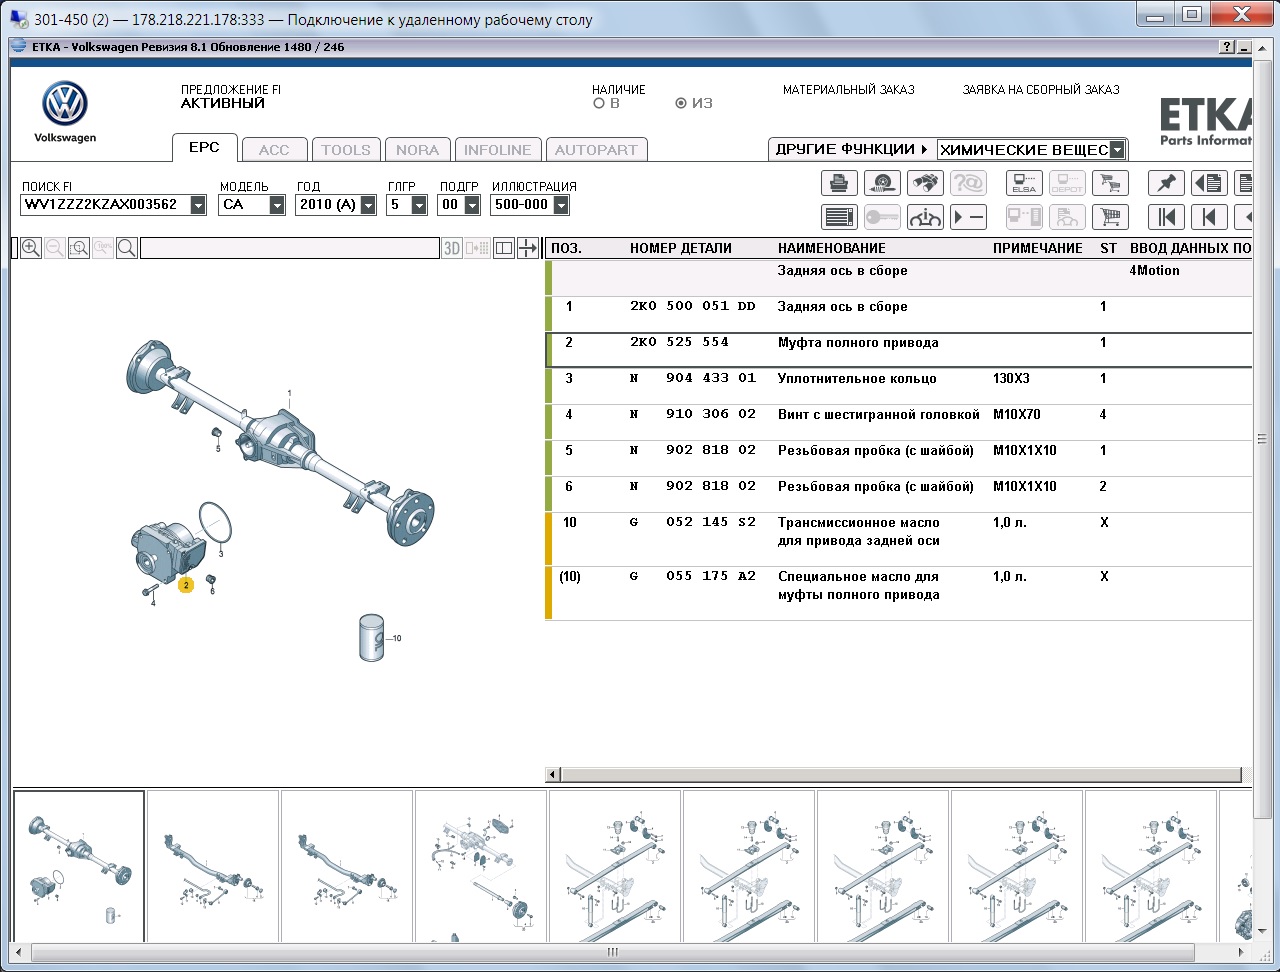Open the ХИМИЧЕСКИЕ ВЕЩЕСТВА dropdown

pos(1117,150)
